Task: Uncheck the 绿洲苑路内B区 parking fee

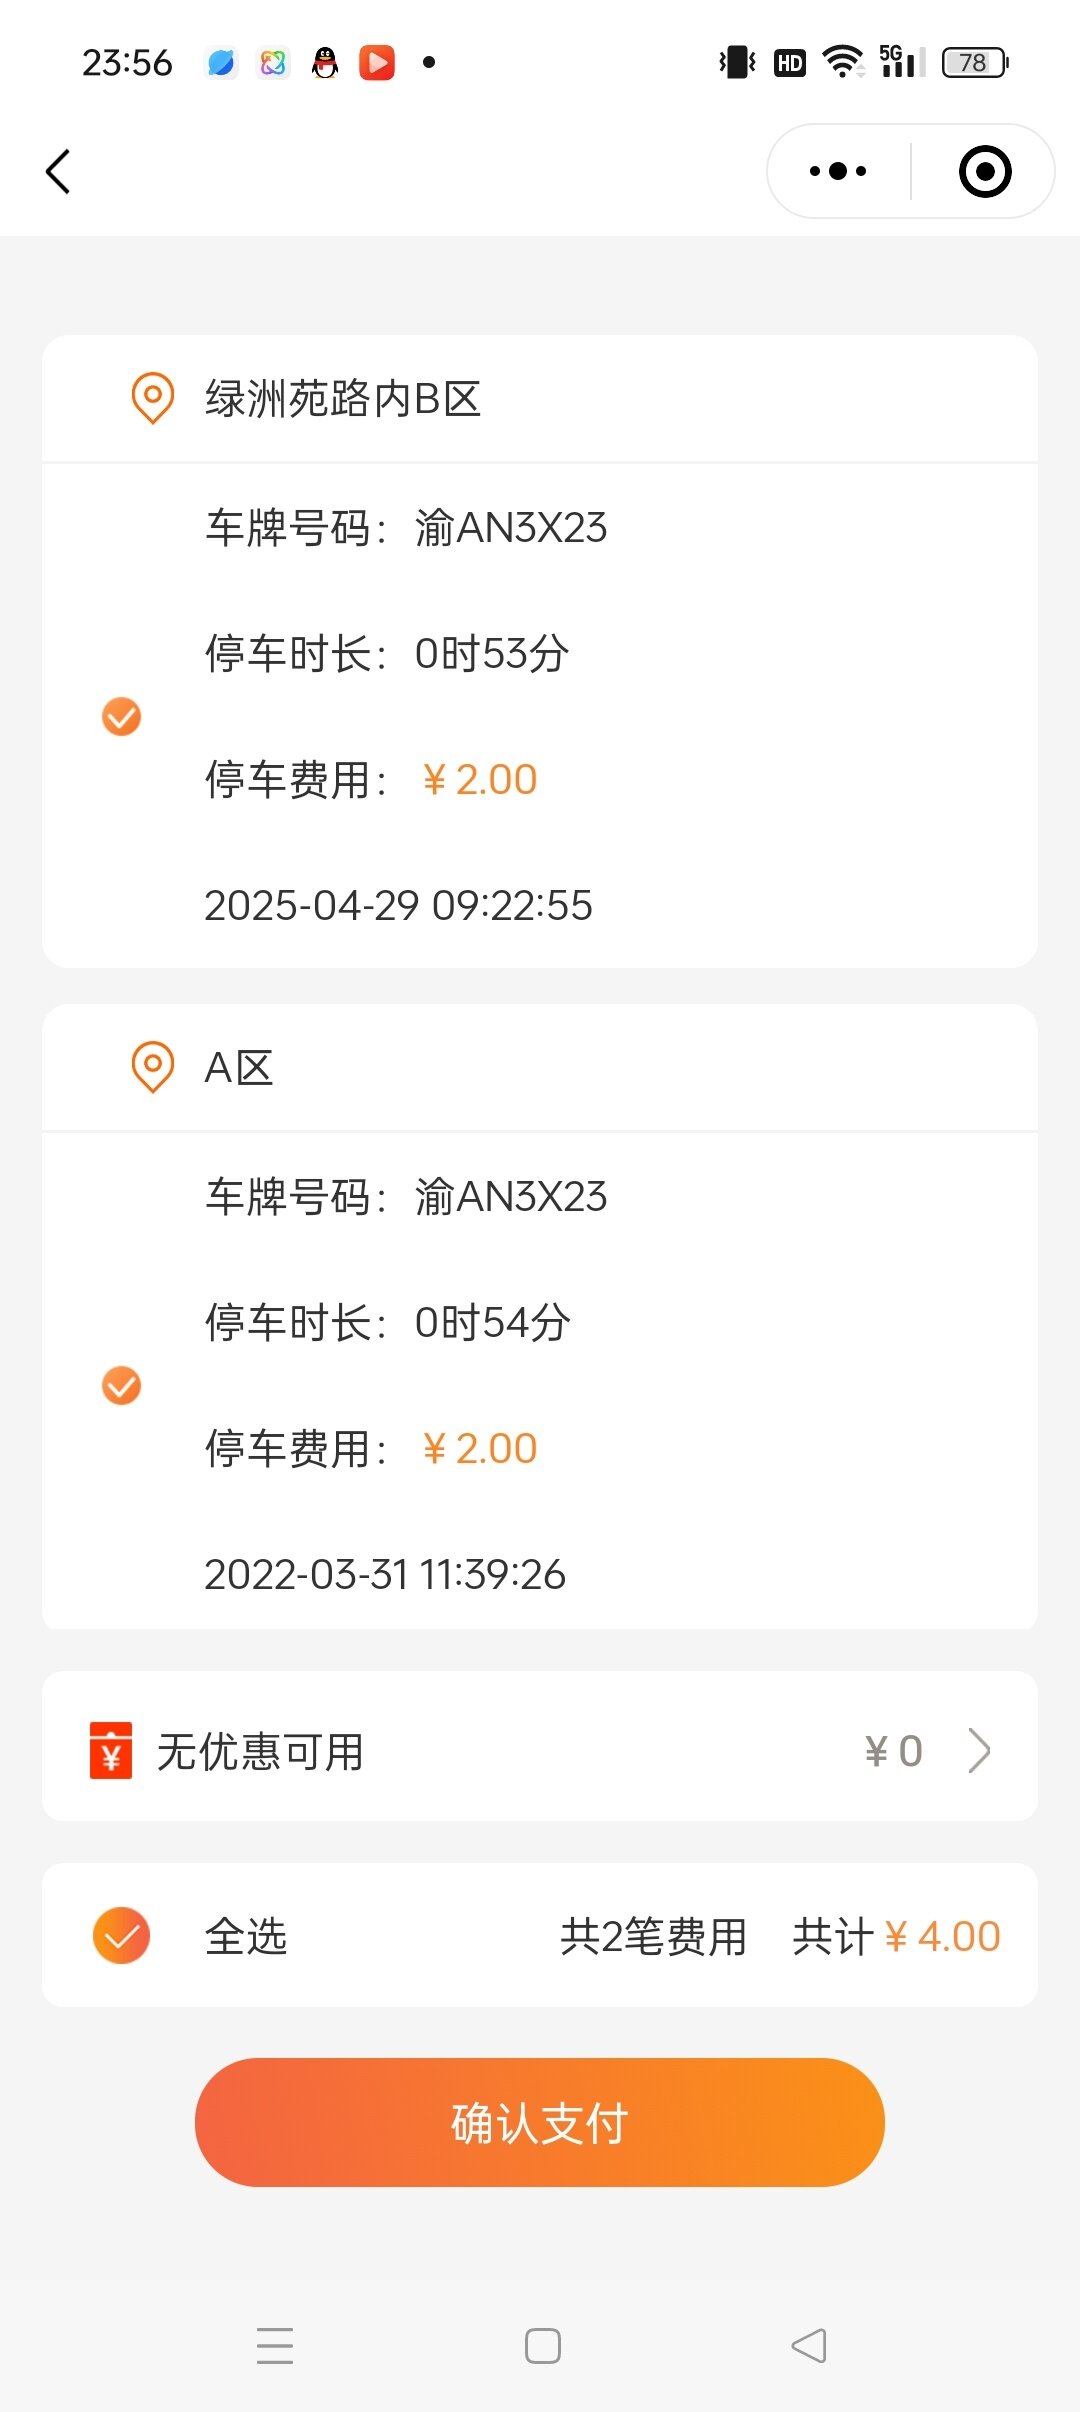Action: point(122,716)
